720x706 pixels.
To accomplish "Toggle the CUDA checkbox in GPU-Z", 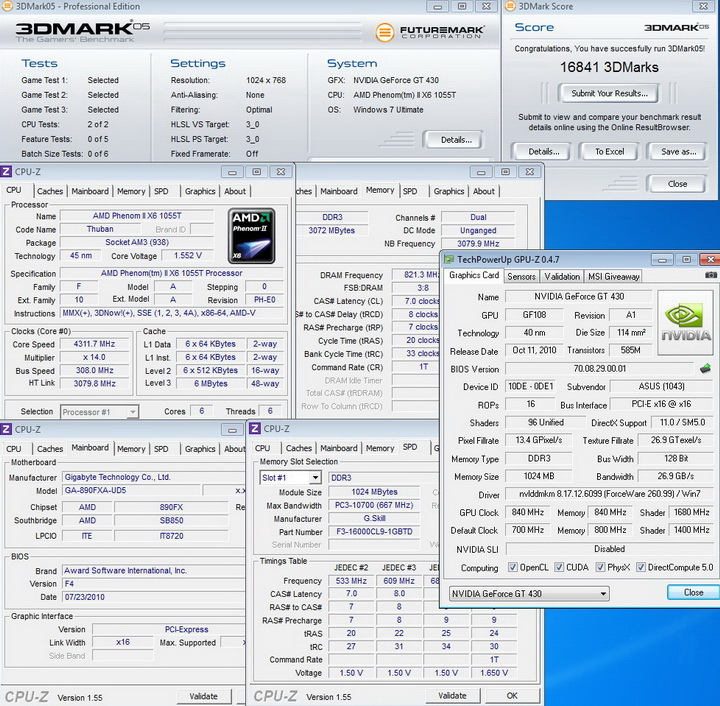I will pyautogui.click(x=559, y=567).
